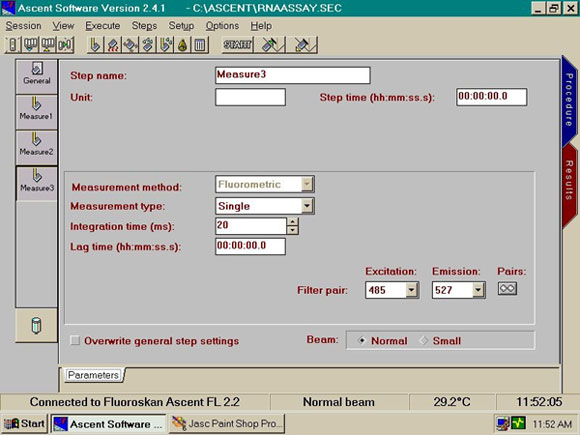Open the Emission filter dropdown
The height and width of the screenshot is (435, 580).
pos(478,290)
